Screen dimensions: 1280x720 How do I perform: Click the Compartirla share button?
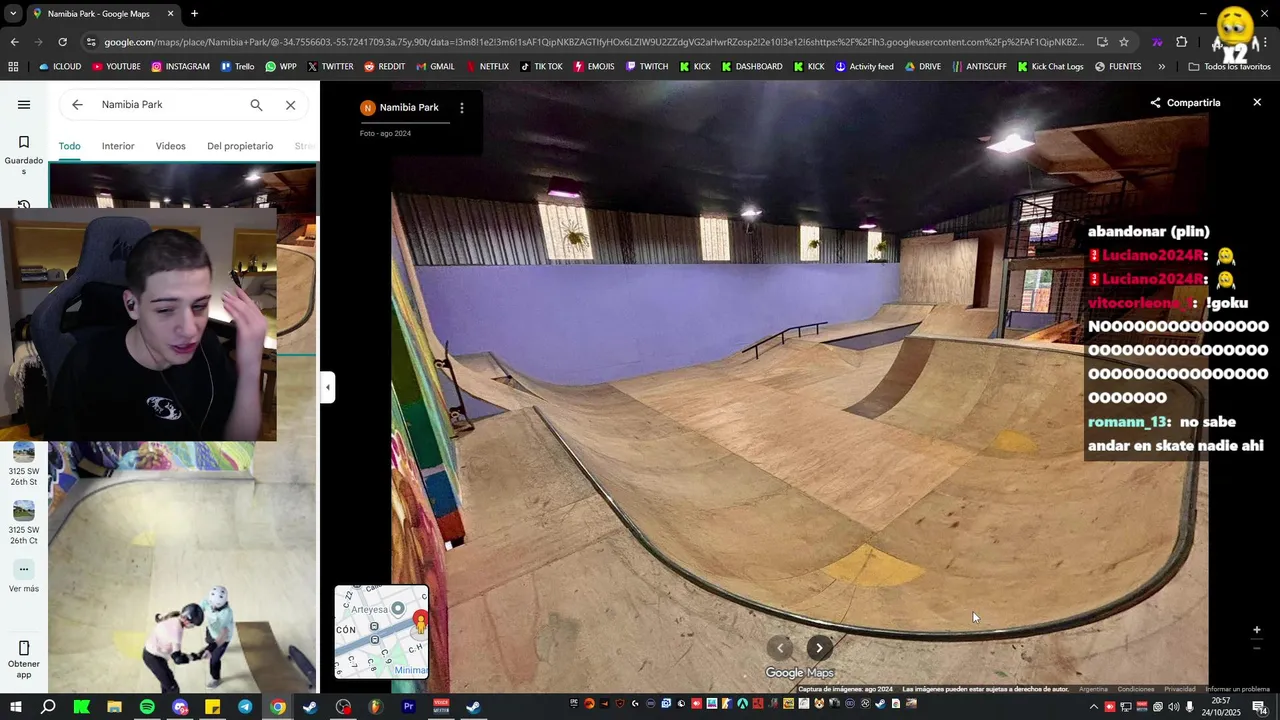click(1185, 103)
